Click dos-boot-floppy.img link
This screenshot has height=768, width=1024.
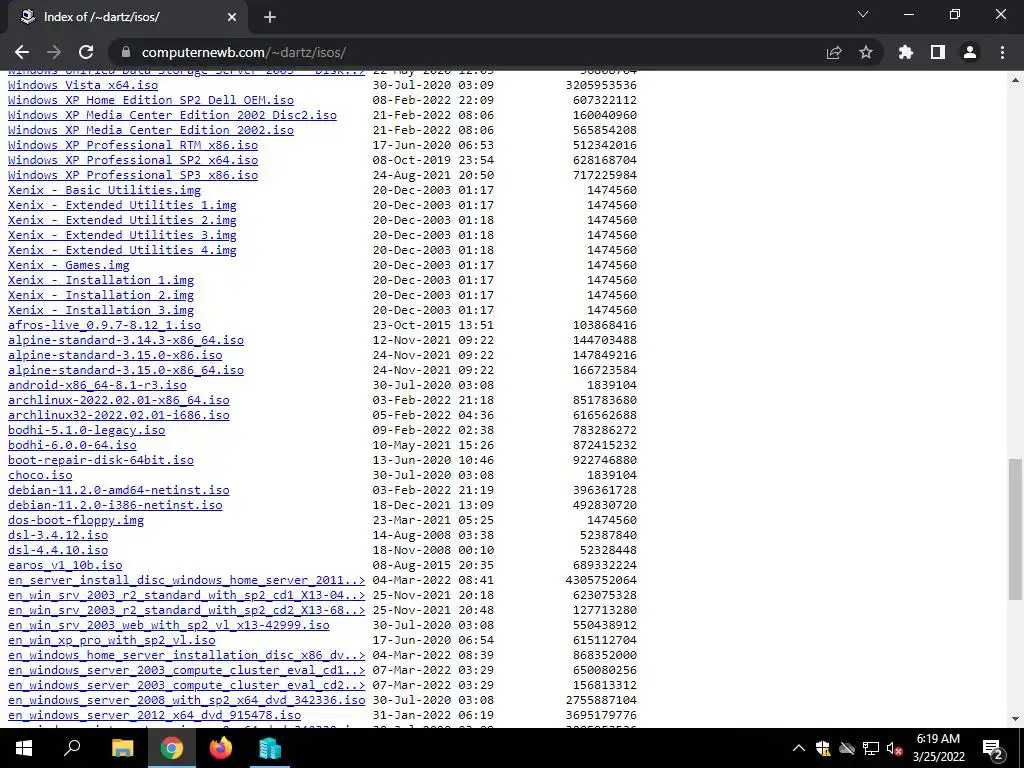(x=76, y=520)
